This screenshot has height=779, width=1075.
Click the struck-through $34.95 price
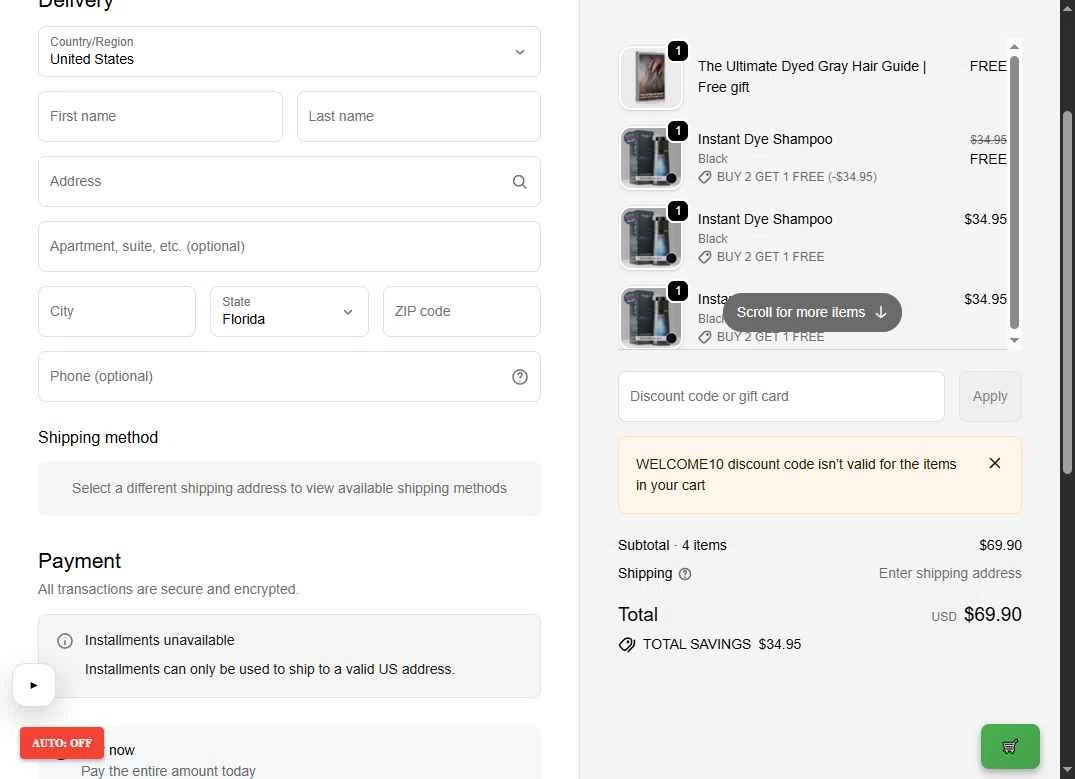(988, 140)
